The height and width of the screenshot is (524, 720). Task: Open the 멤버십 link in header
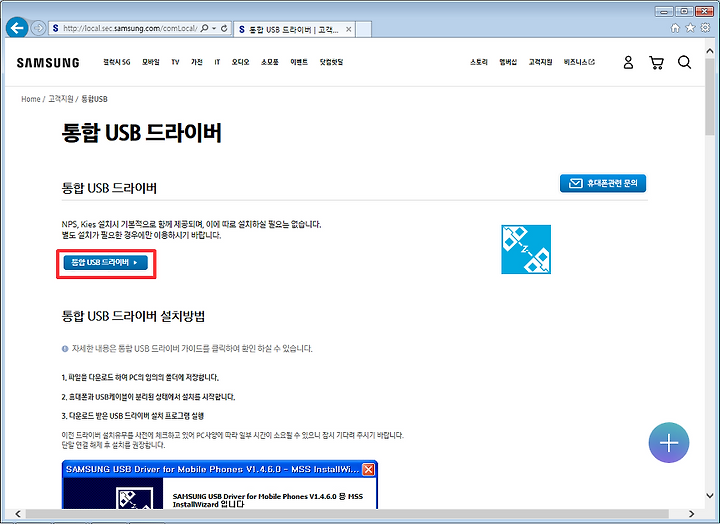[508, 62]
